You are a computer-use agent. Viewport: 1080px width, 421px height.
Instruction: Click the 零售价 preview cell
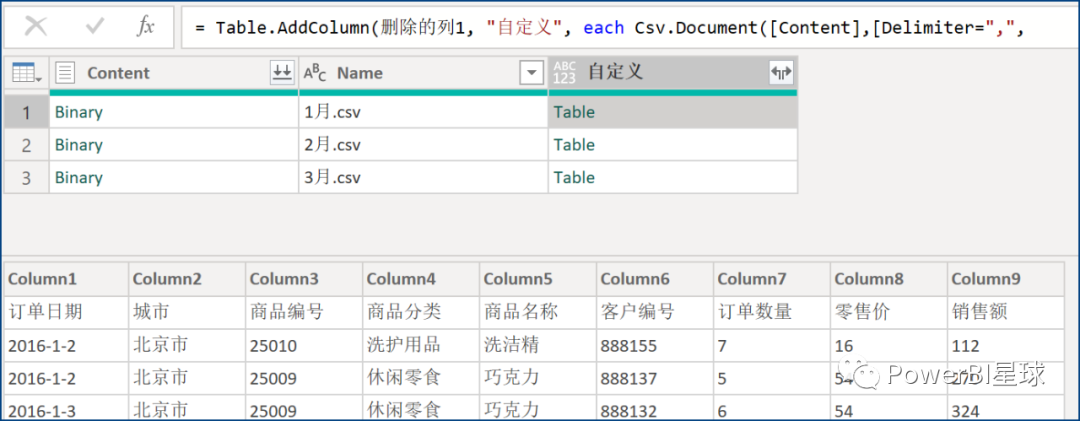click(x=889, y=312)
